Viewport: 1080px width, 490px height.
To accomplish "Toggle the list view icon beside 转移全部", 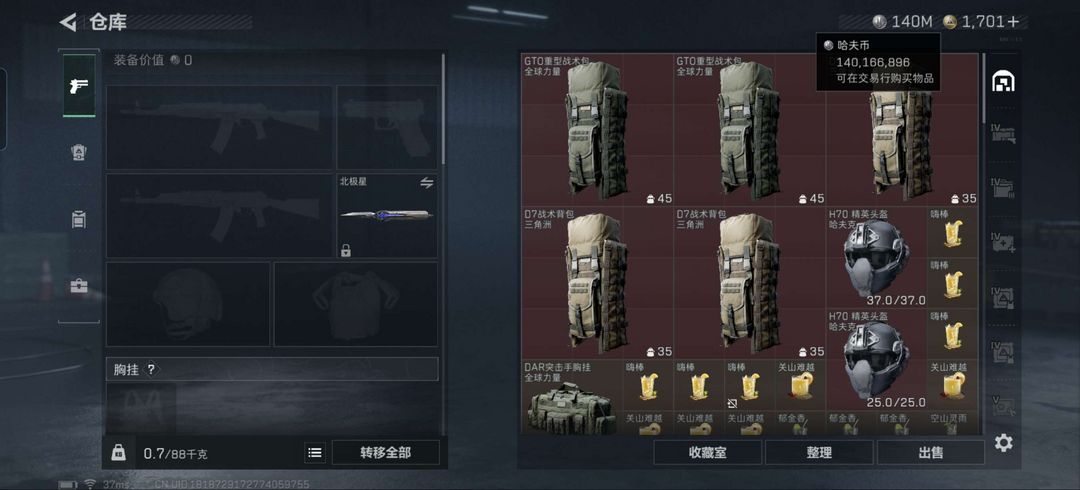I will [x=315, y=453].
